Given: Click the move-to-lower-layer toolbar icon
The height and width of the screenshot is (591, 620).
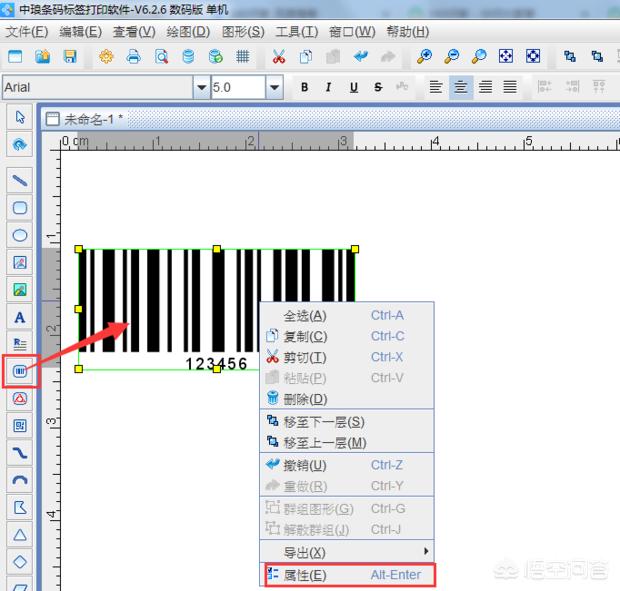Looking at the screenshot, I should [x=570, y=57].
